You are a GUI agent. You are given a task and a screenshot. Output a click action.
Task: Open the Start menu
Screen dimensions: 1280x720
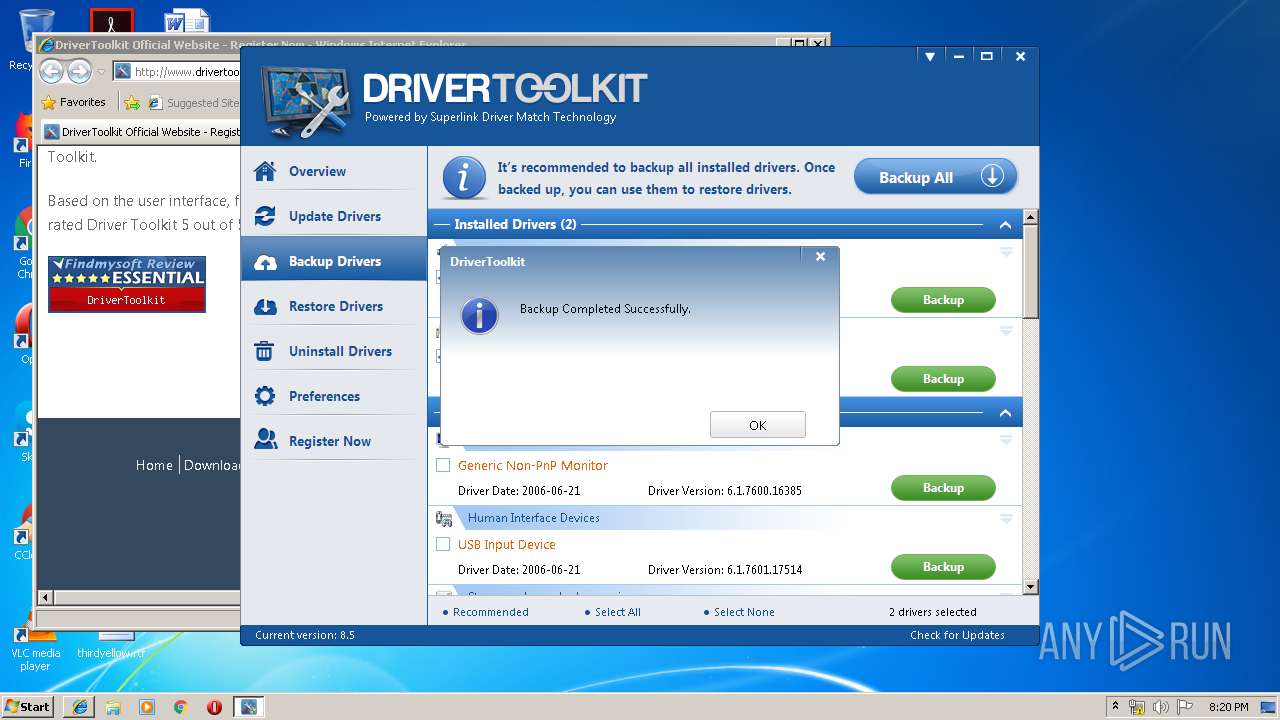pyautogui.click(x=27, y=707)
